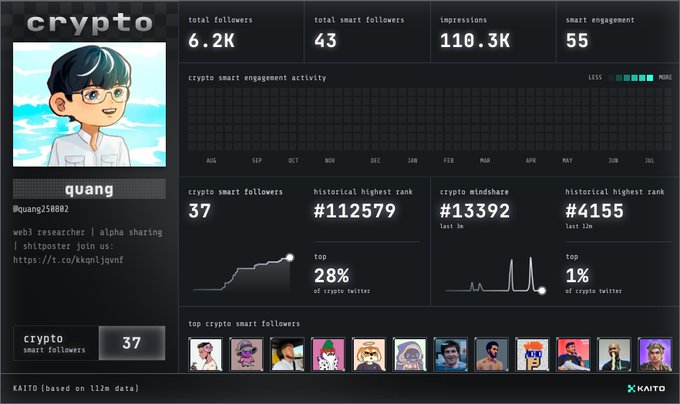The width and height of the screenshot is (680, 404).
Task: Click the 'web3 researcher | alpha sharing' bio line
Action: 88,232
